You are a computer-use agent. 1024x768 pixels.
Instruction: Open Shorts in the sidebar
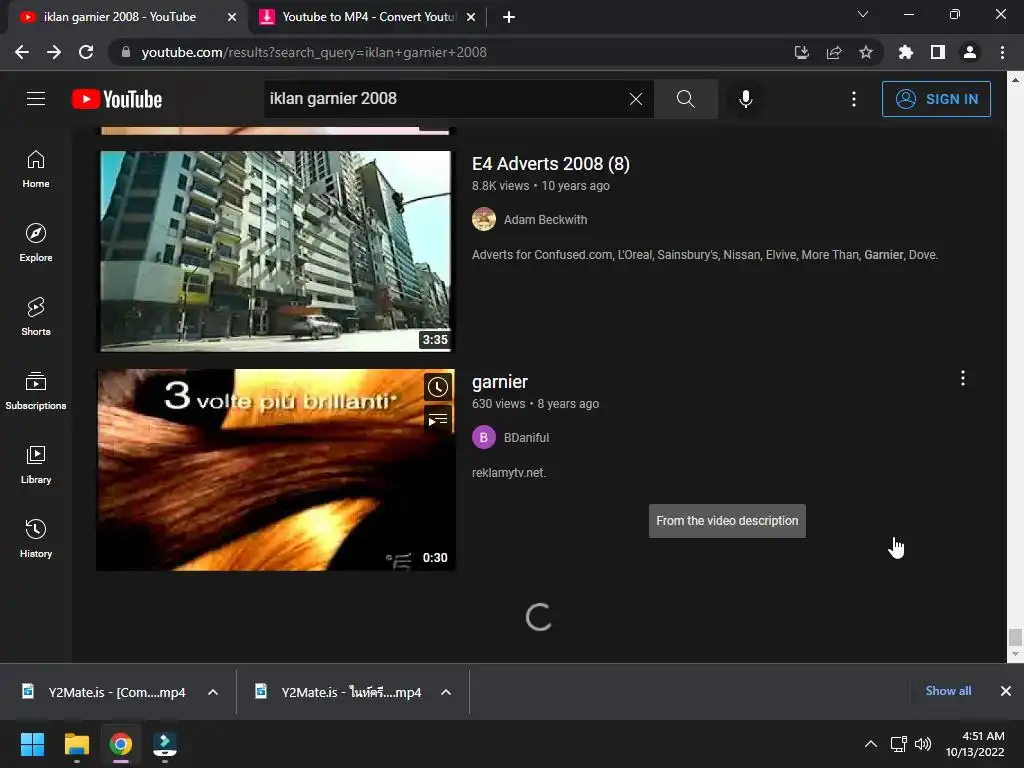click(36, 317)
